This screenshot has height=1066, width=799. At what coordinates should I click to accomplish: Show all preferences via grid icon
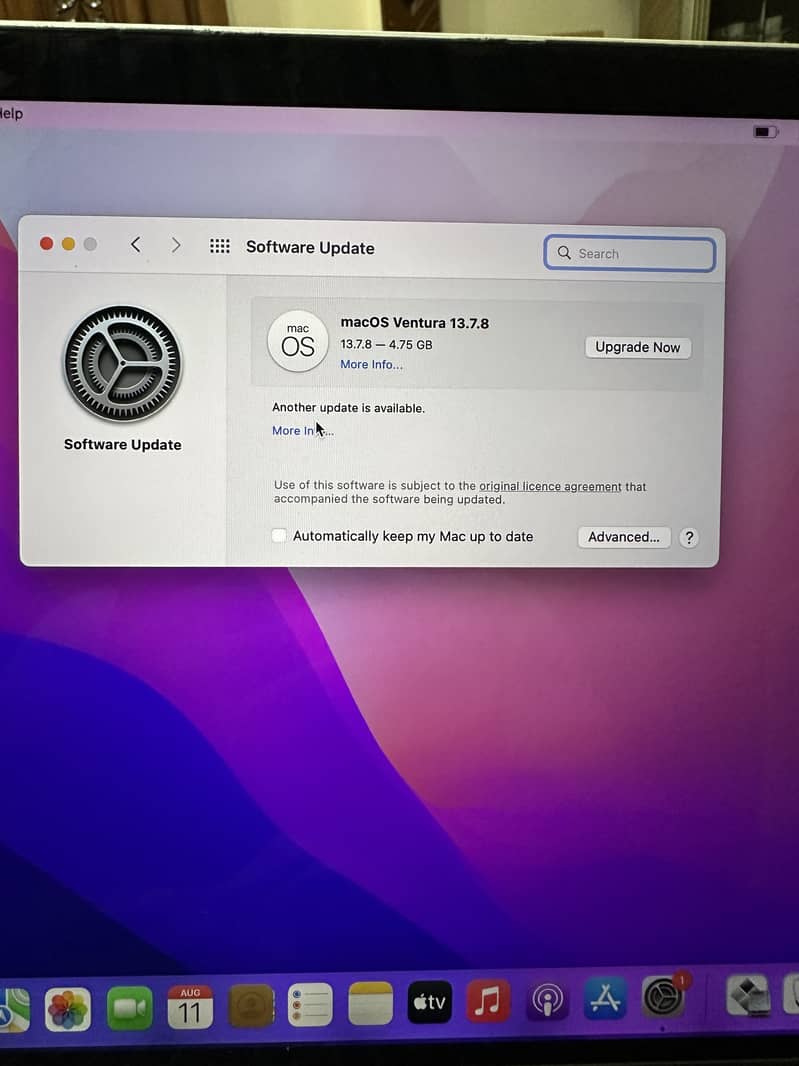220,245
